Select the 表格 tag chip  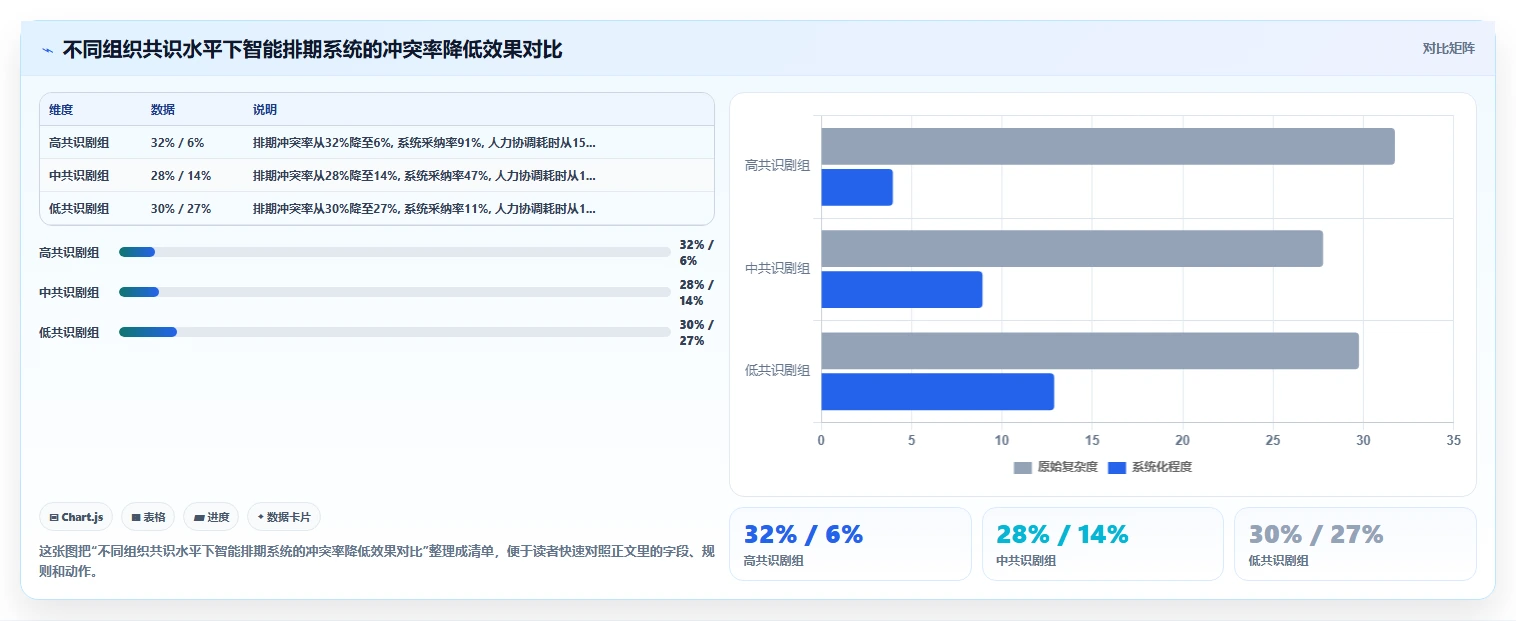tap(148, 517)
